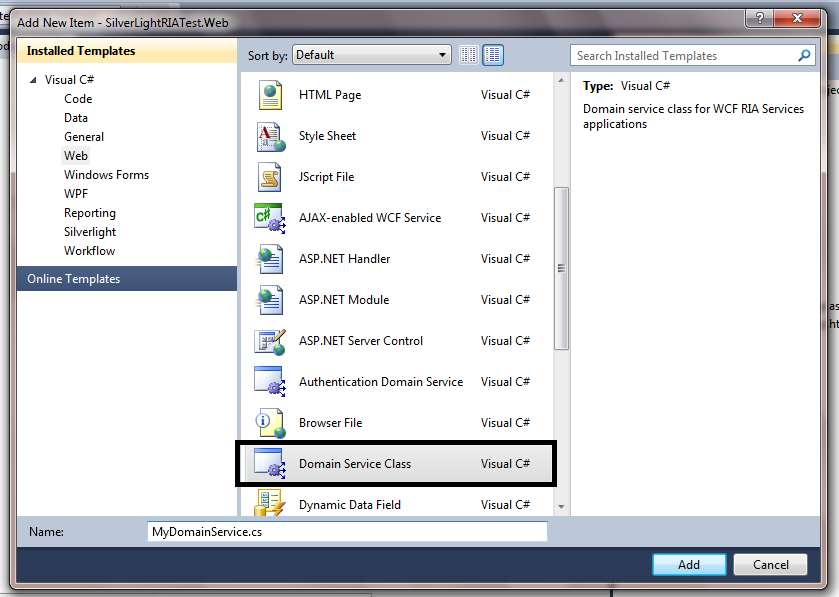Select the WPF category
Image resolution: width=839 pixels, height=597 pixels.
coord(76,194)
